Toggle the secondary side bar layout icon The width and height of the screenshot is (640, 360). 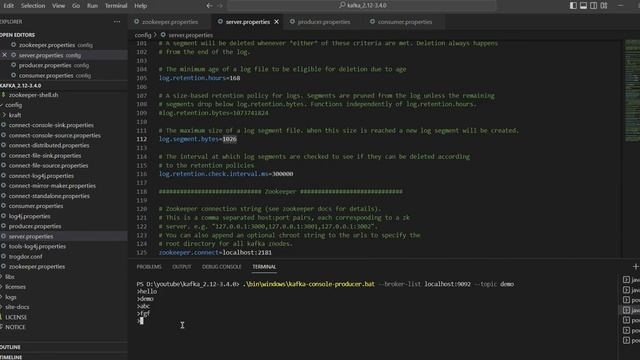point(593,5)
